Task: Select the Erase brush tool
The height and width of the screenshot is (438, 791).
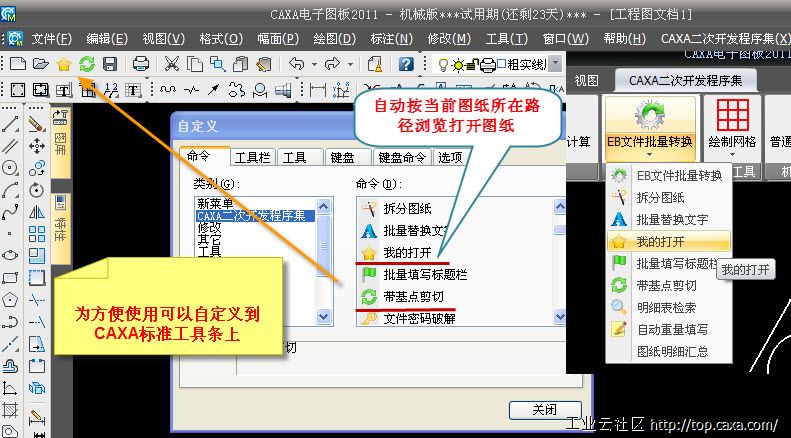Action: click(x=37, y=124)
